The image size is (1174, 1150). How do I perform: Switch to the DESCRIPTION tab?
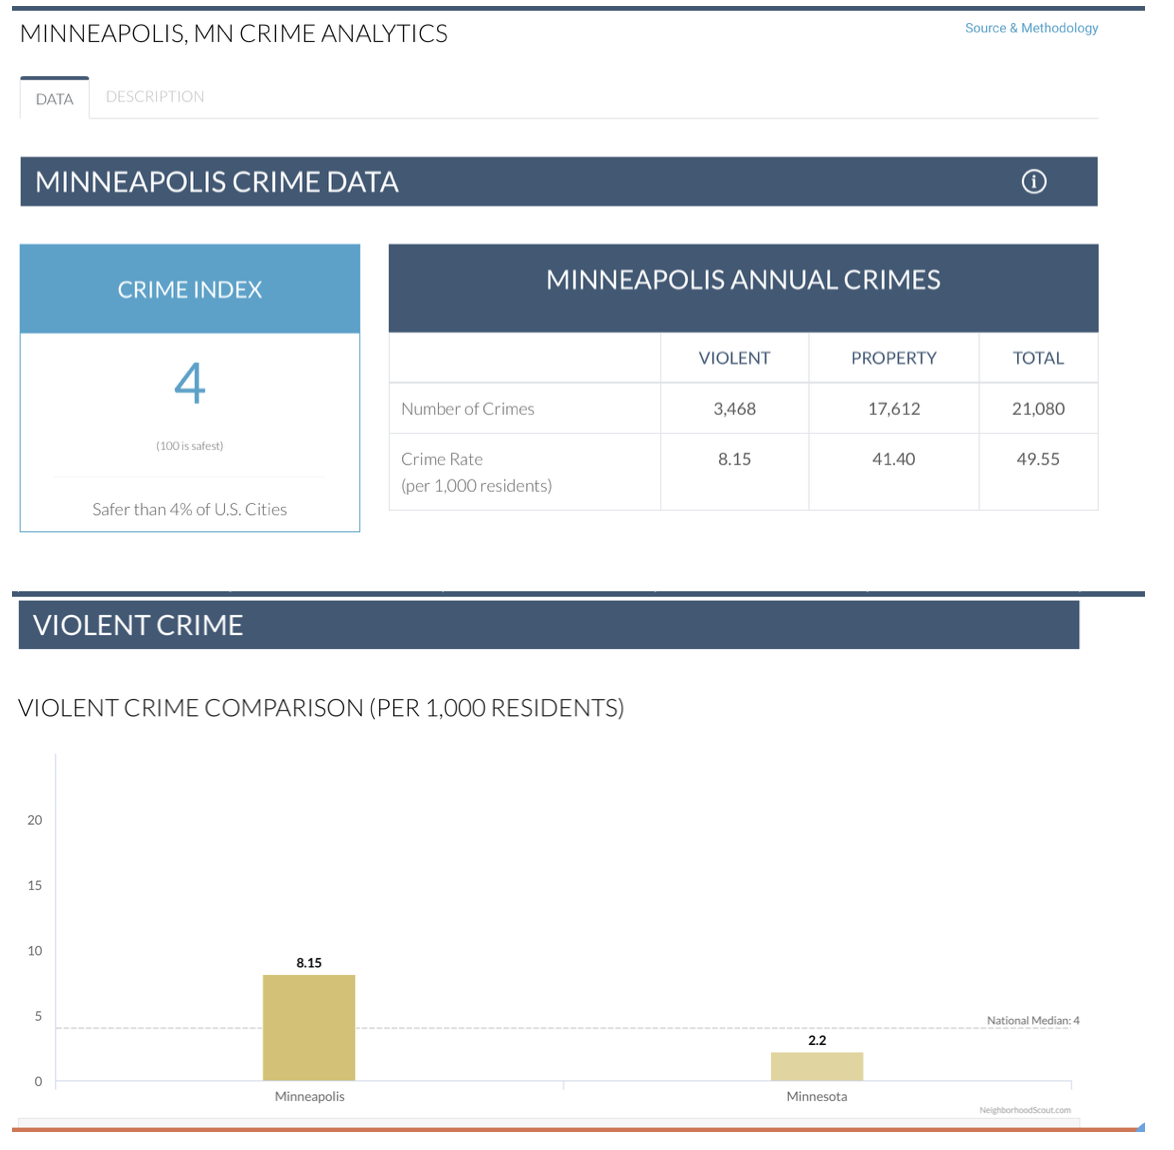pyautogui.click(x=157, y=98)
